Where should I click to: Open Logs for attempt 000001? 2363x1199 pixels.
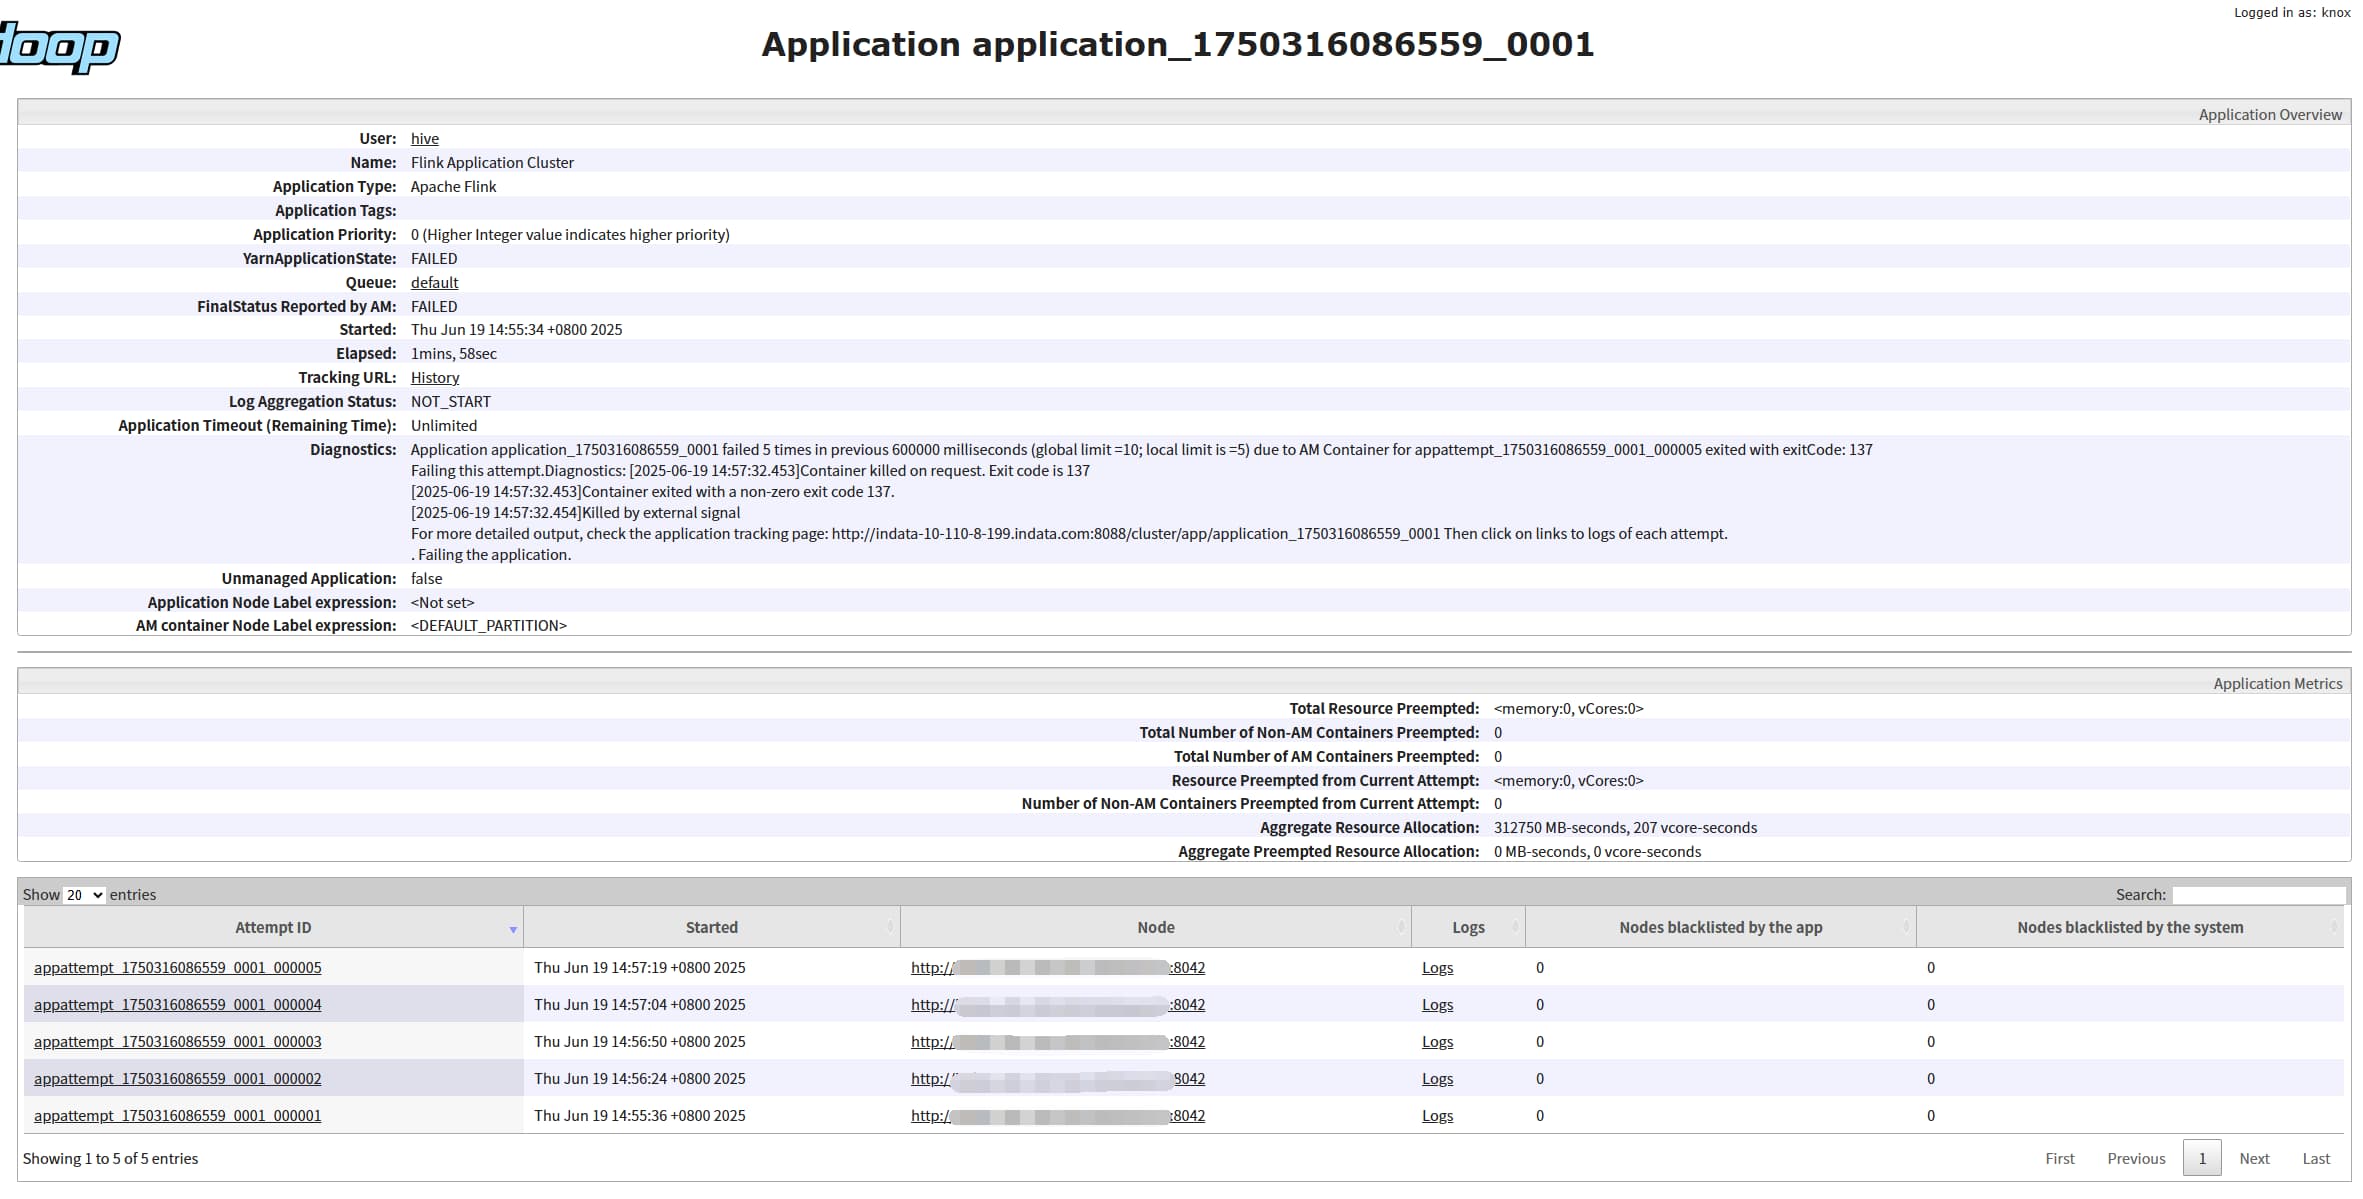pyautogui.click(x=1437, y=1115)
